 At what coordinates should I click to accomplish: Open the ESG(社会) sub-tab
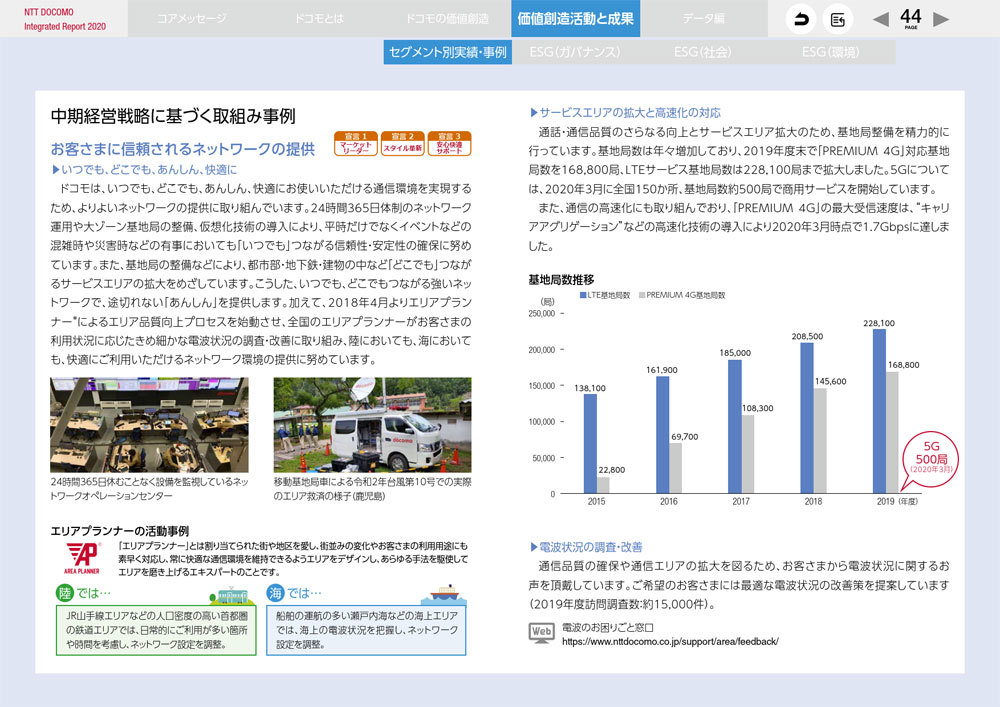pyautogui.click(x=703, y=52)
